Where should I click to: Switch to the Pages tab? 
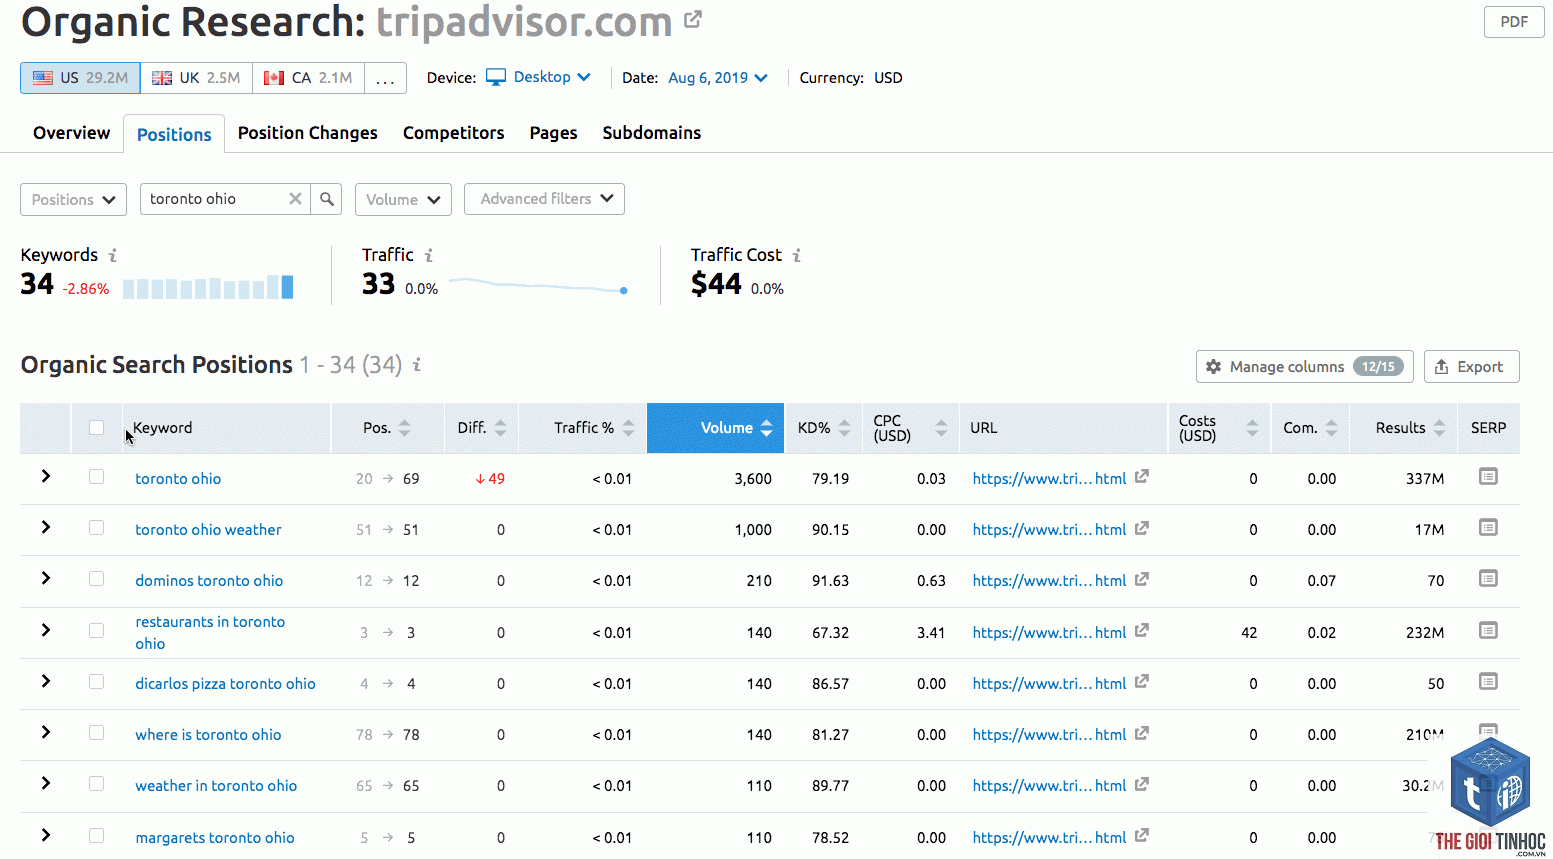coord(553,133)
